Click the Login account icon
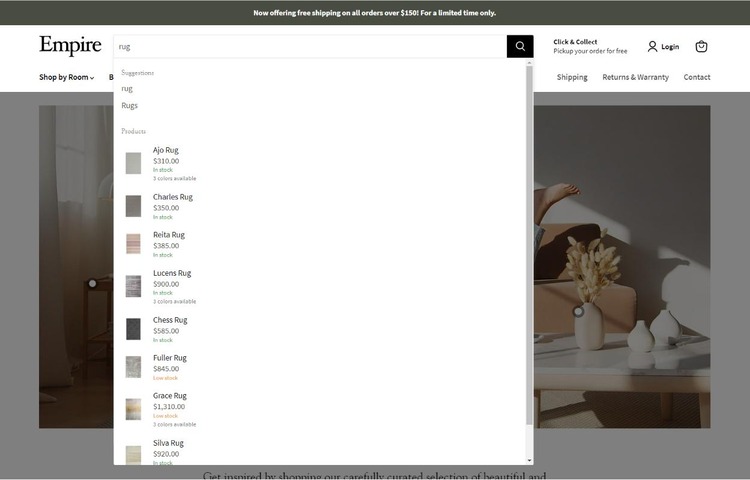This screenshot has height=480, width=750. pos(662,46)
